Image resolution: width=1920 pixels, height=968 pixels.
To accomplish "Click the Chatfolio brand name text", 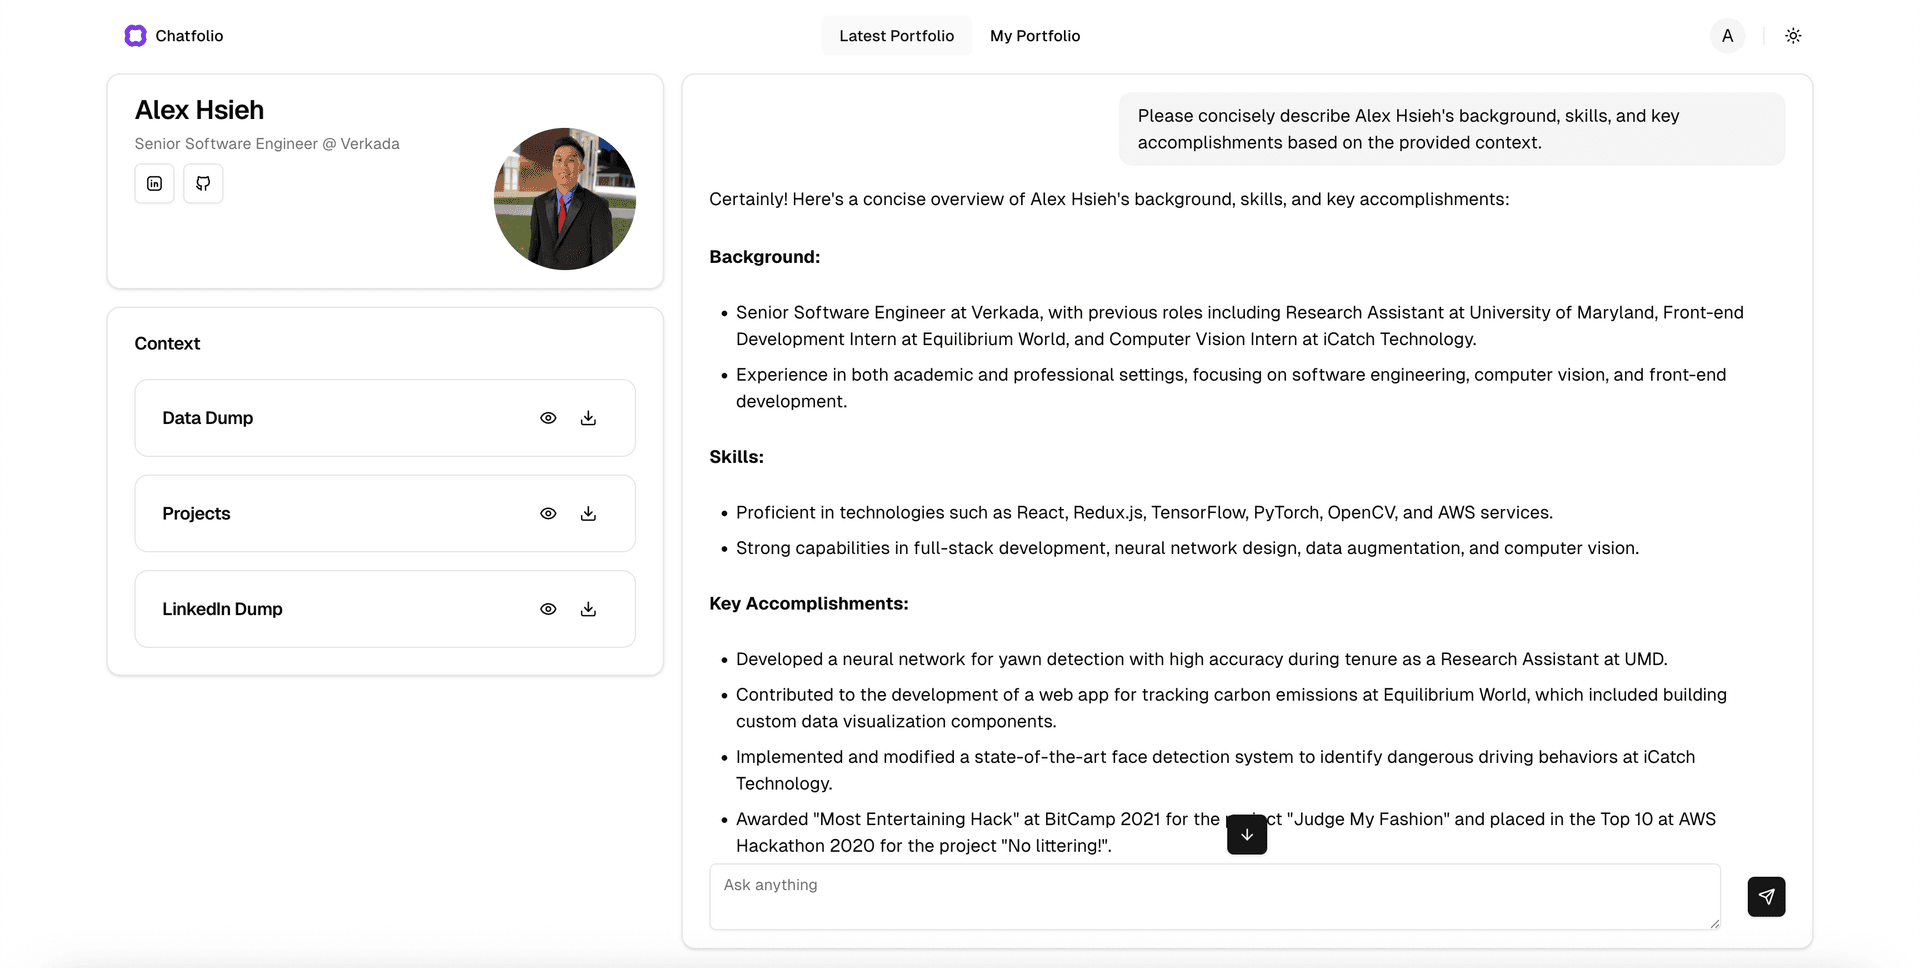I will click(189, 35).
